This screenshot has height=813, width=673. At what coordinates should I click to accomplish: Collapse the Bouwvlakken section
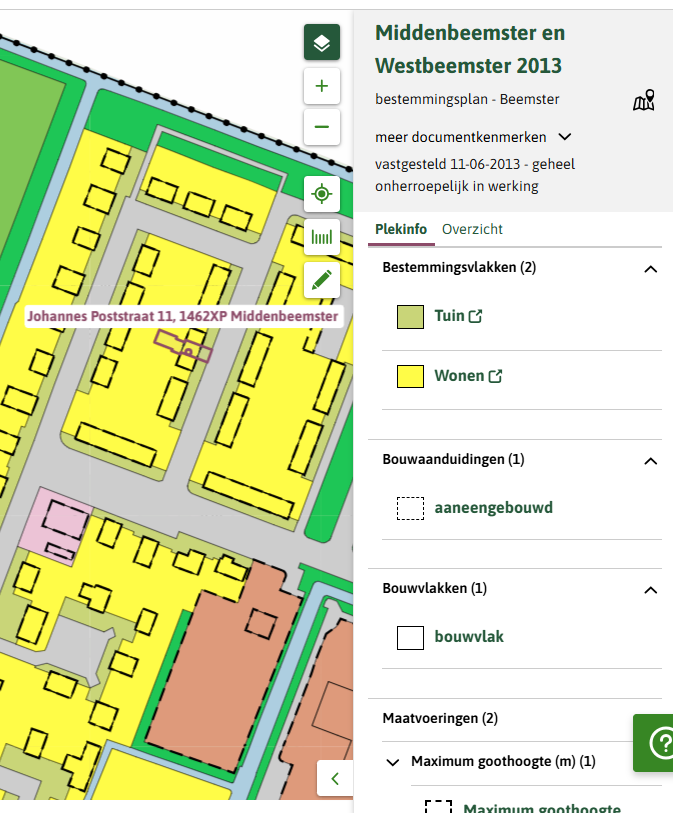click(650, 589)
